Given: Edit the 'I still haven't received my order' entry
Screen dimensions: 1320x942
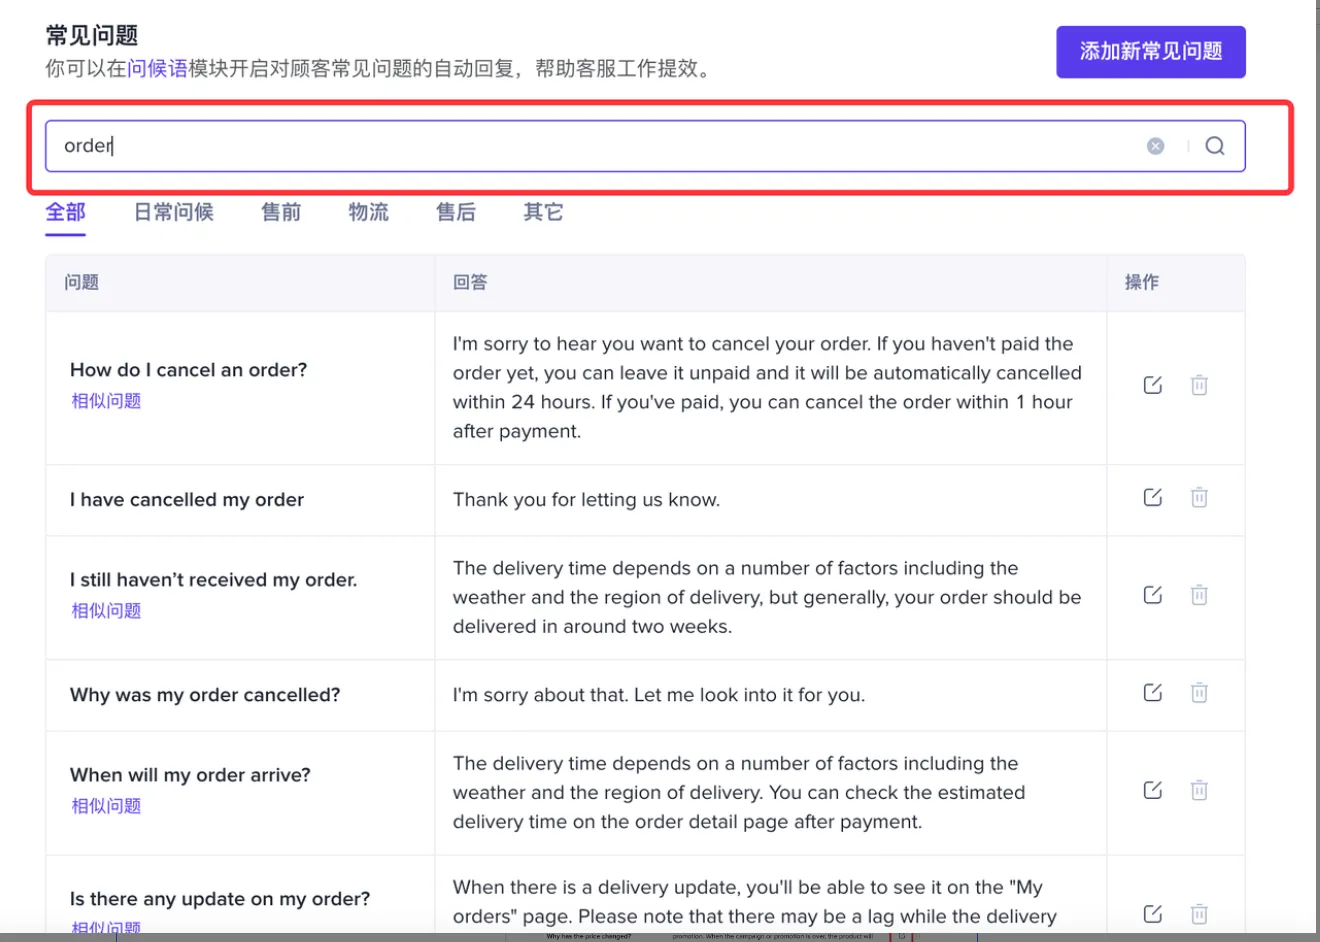Looking at the screenshot, I should click(1153, 595).
